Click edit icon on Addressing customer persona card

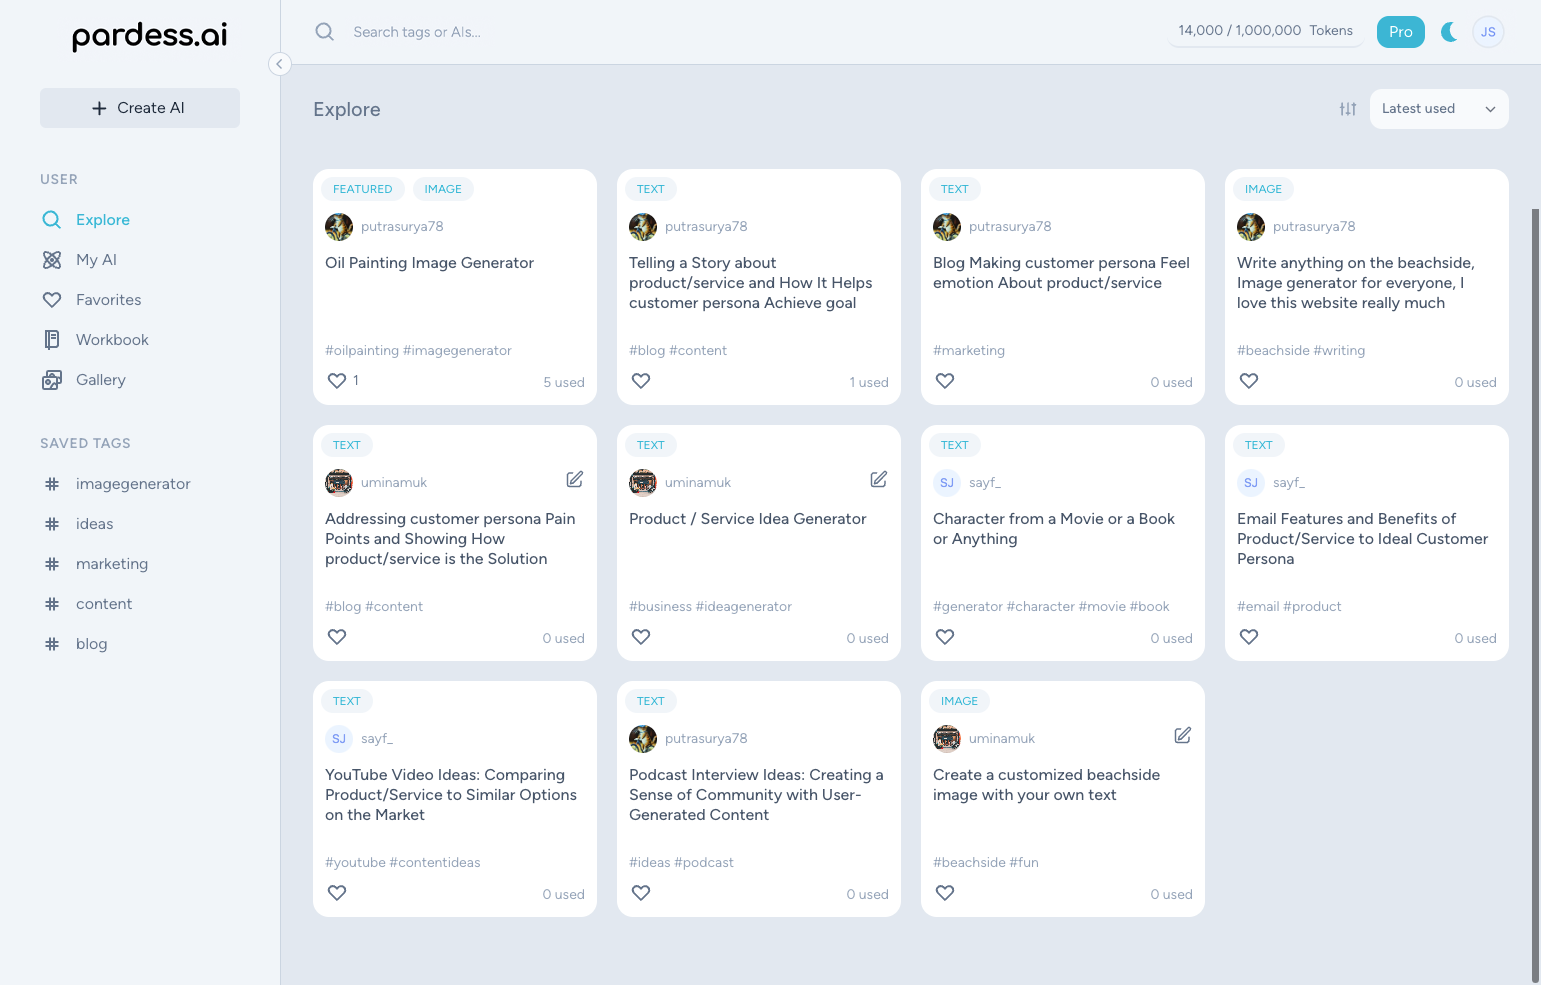coord(574,480)
